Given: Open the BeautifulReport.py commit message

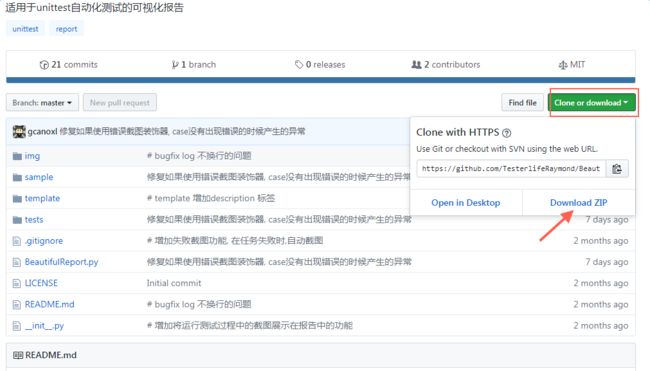Looking at the screenshot, I should 279,262.
